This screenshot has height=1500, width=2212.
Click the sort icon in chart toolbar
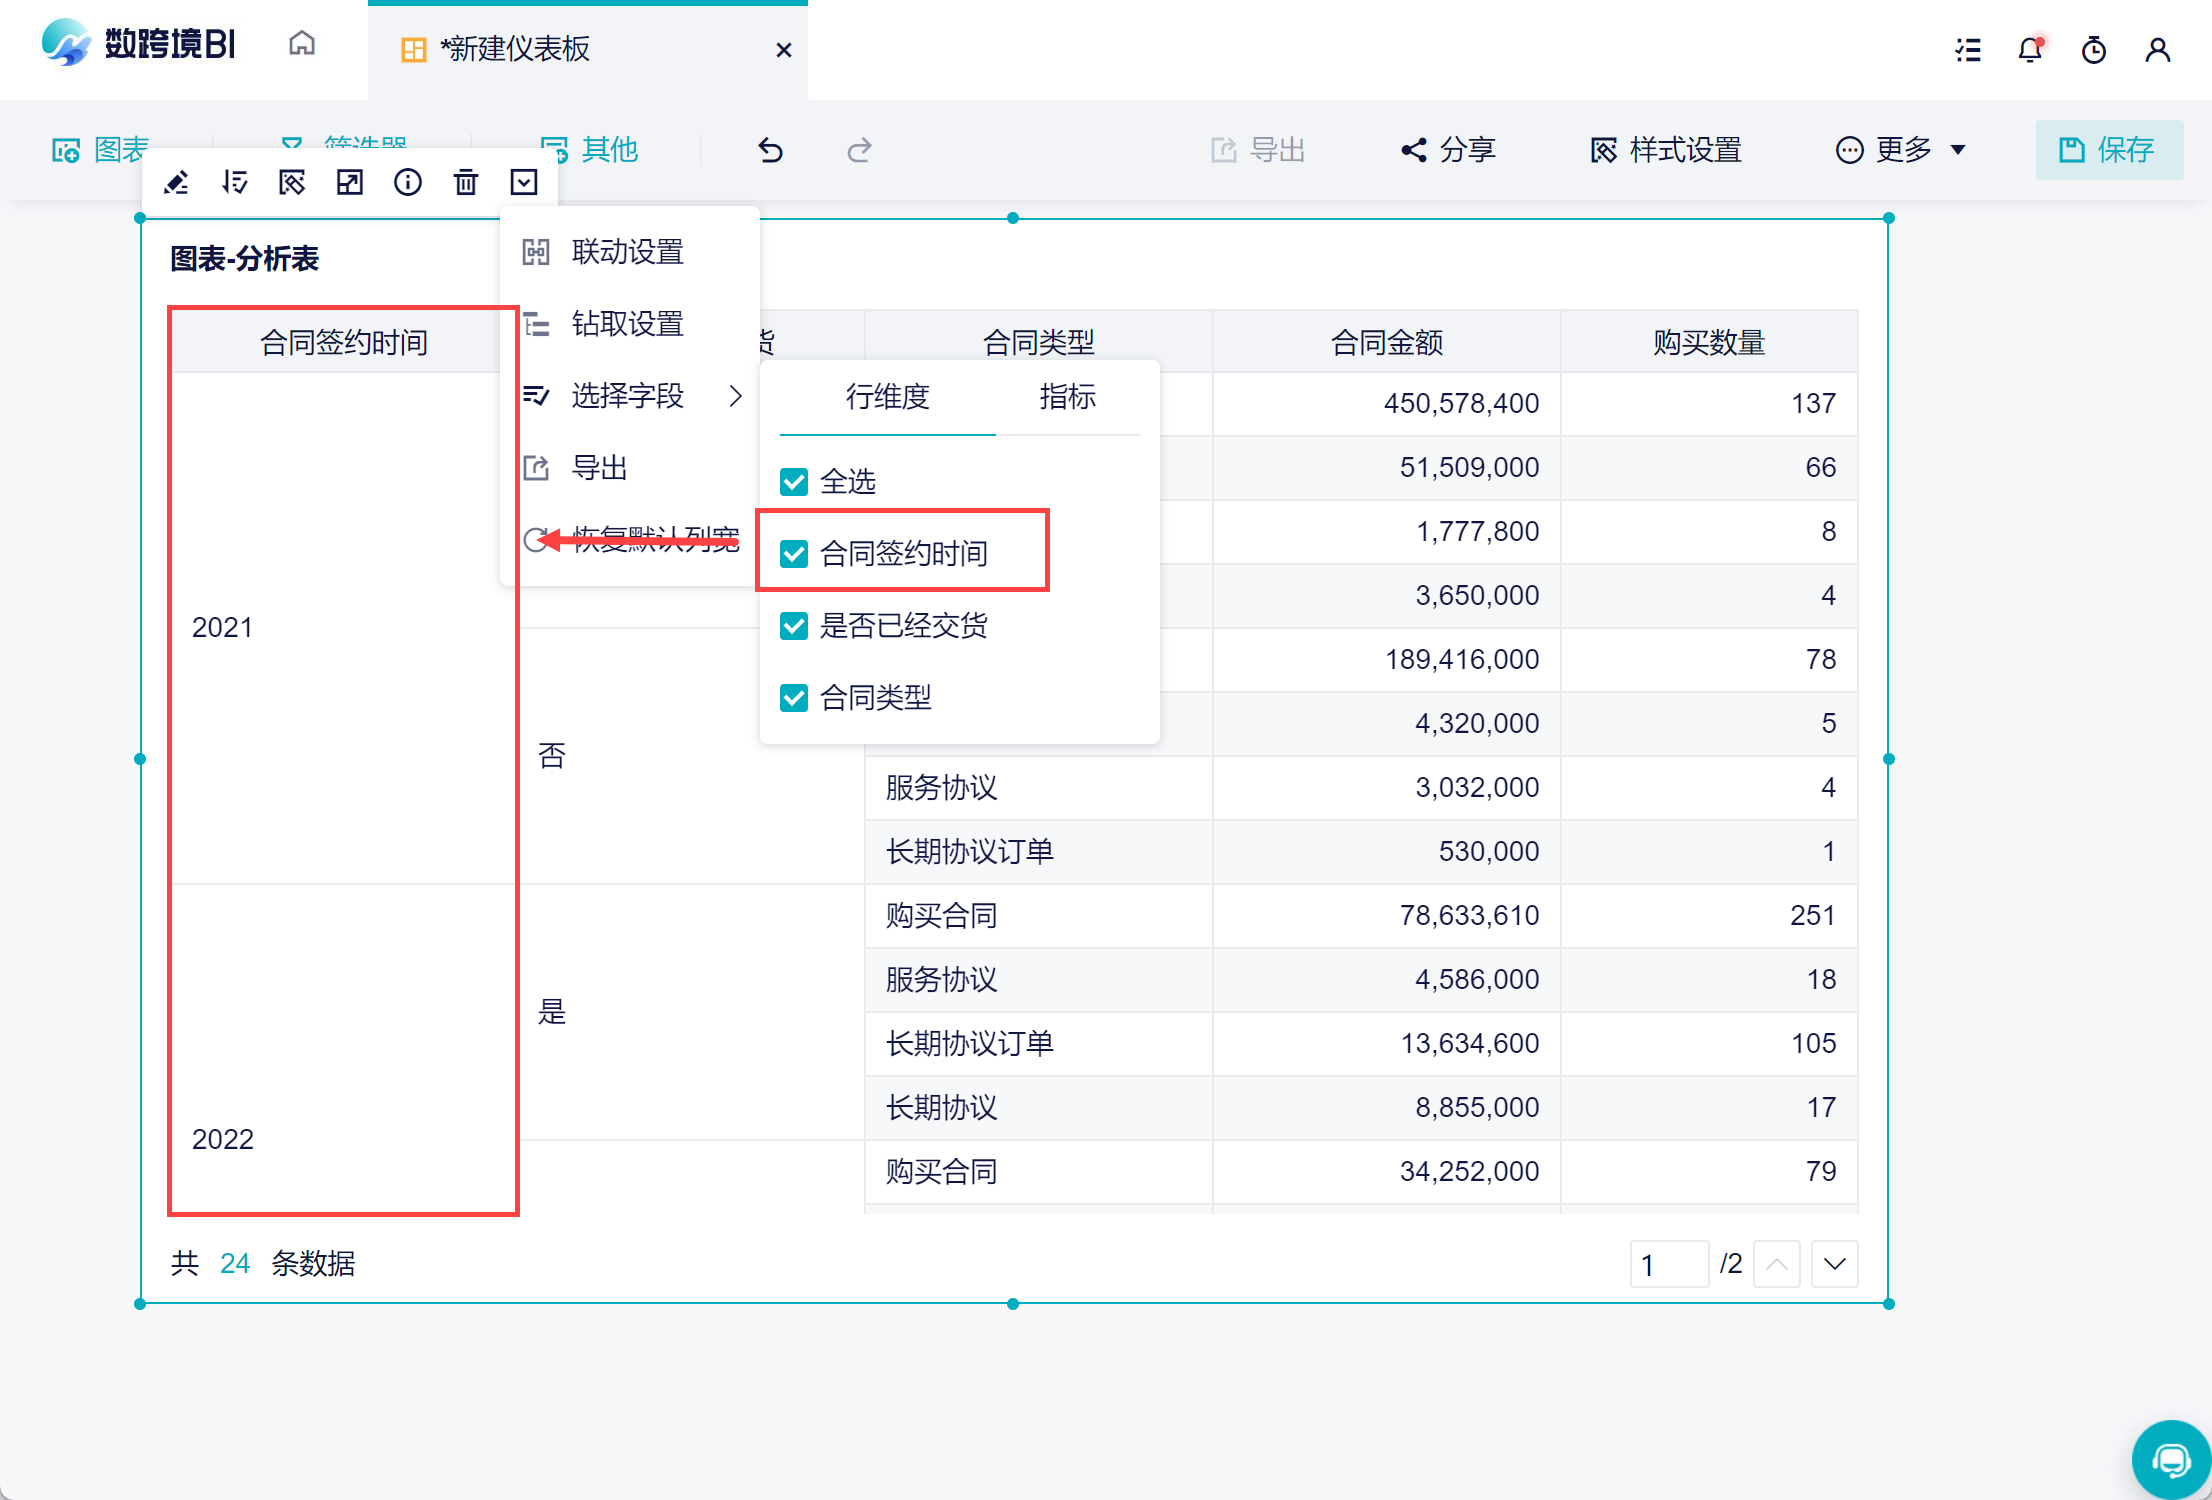click(235, 182)
